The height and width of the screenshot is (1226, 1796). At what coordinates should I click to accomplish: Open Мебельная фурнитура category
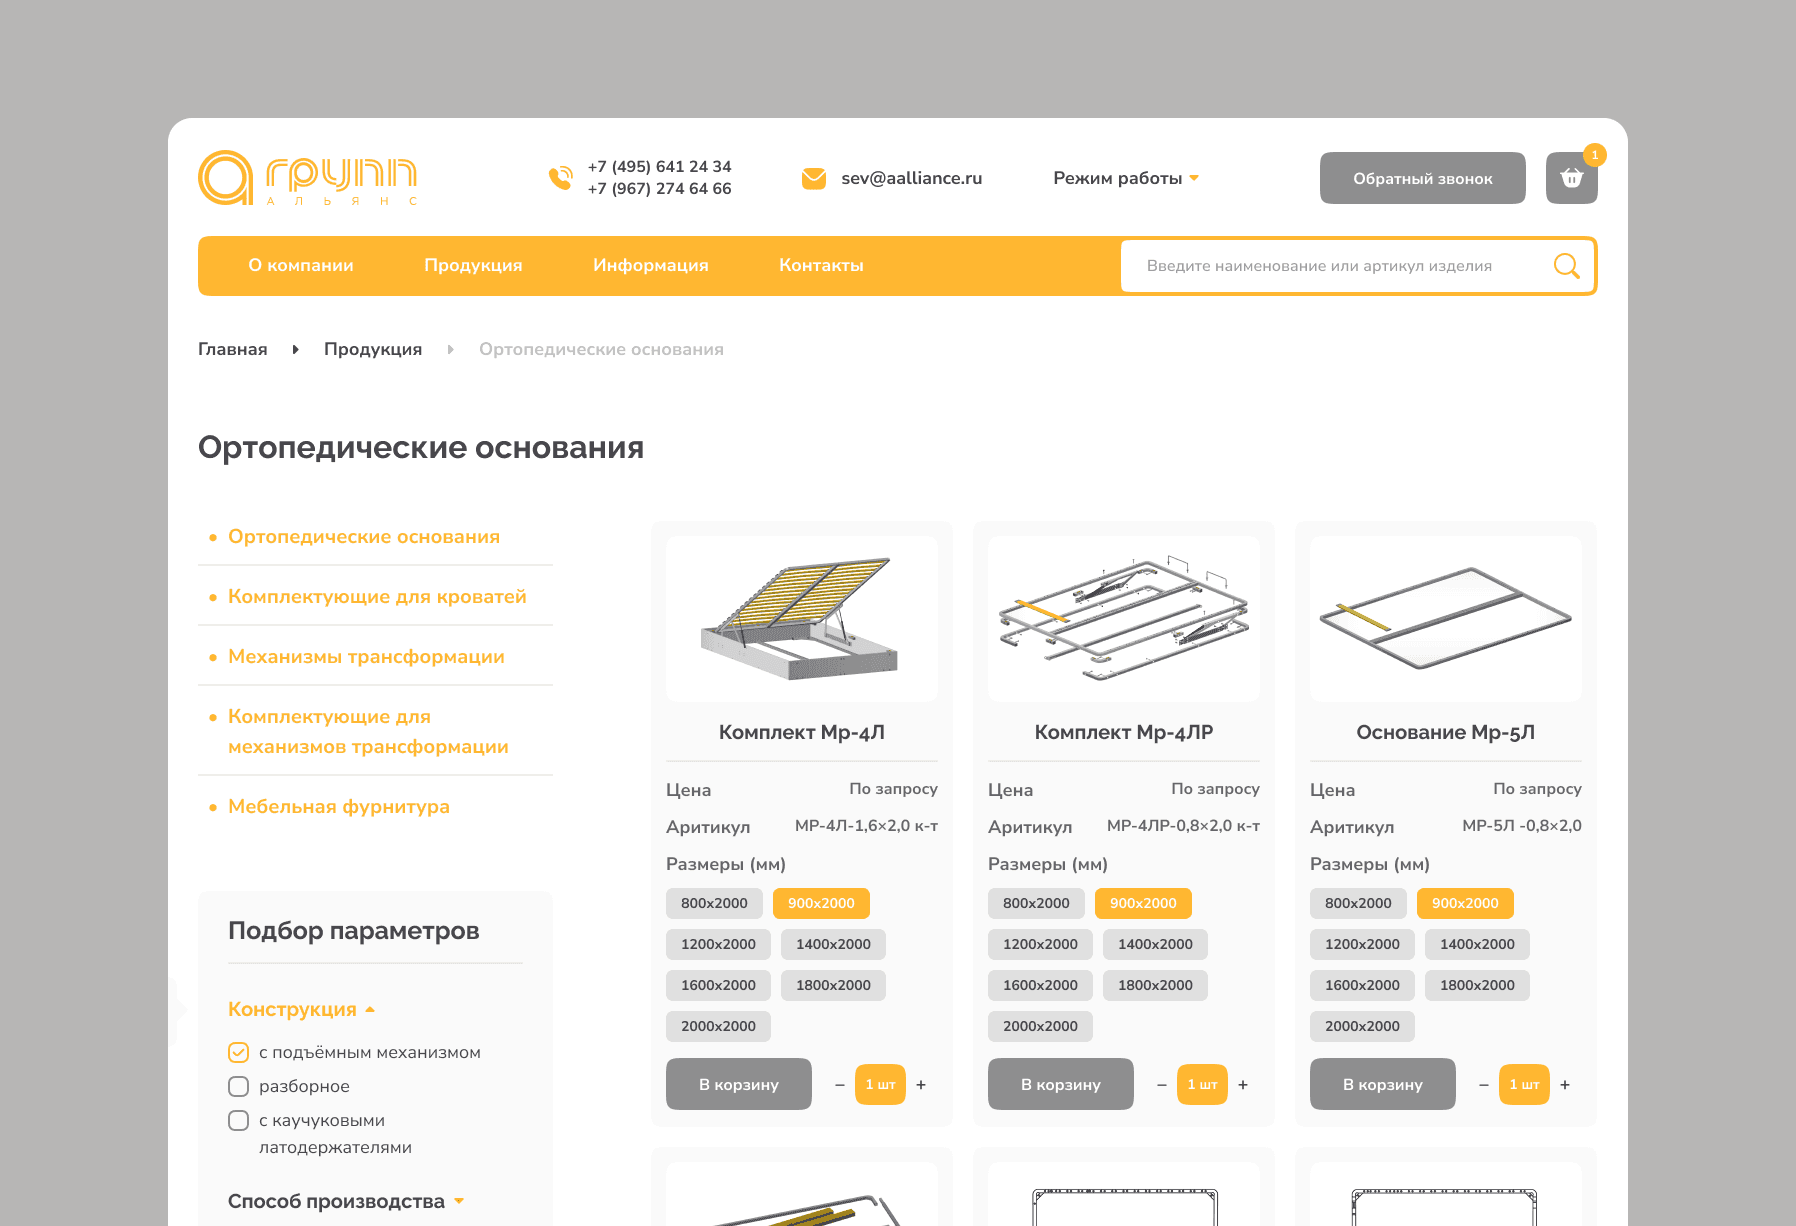click(339, 807)
